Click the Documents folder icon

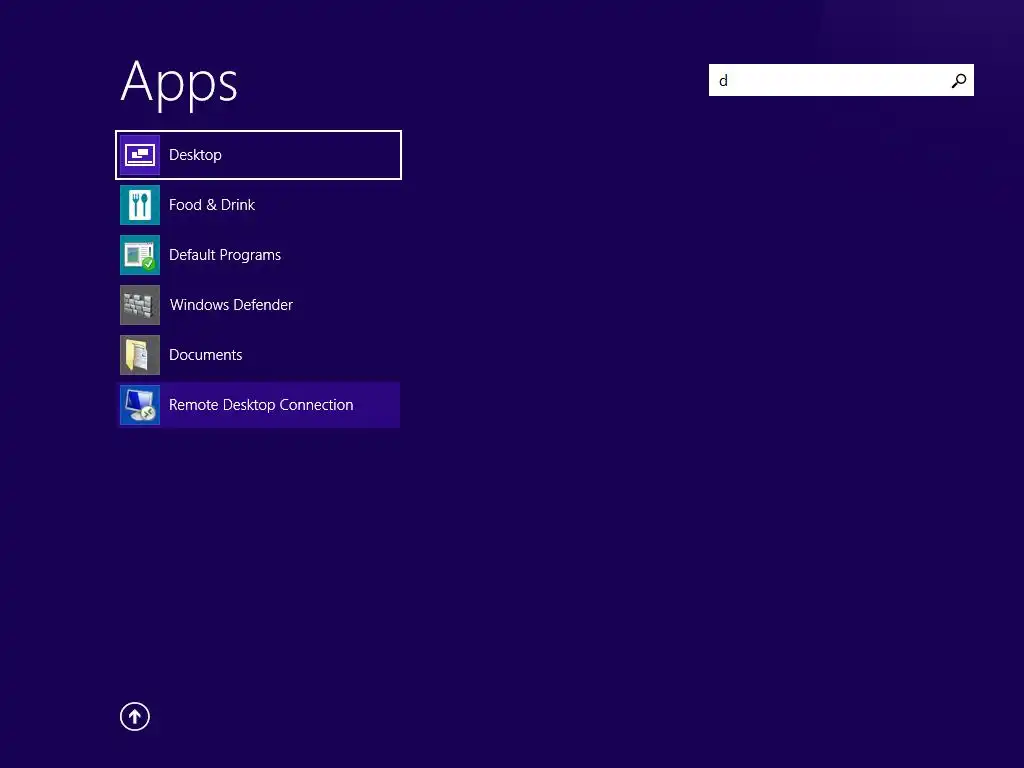click(x=140, y=355)
